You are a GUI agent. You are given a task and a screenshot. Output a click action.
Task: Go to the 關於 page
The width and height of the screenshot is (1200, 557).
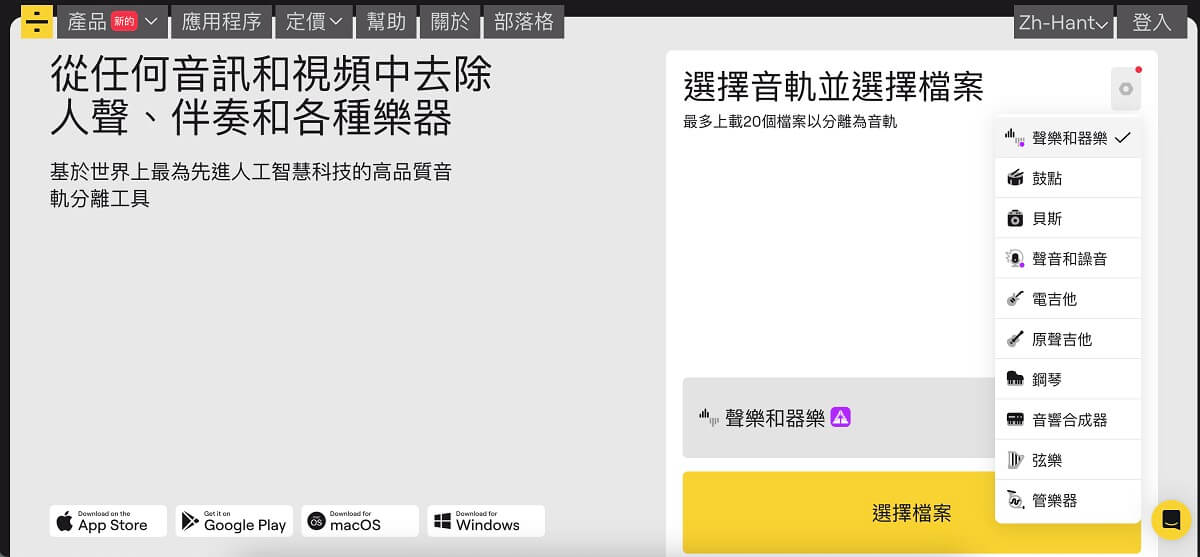tap(450, 21)
